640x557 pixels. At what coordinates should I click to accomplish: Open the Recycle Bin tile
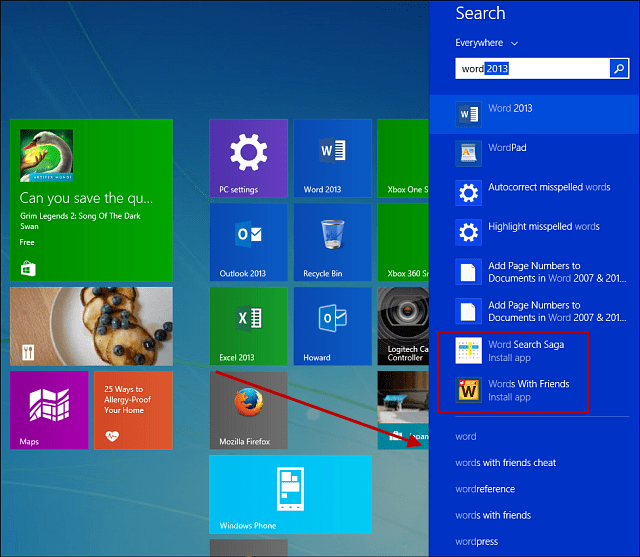333,242
